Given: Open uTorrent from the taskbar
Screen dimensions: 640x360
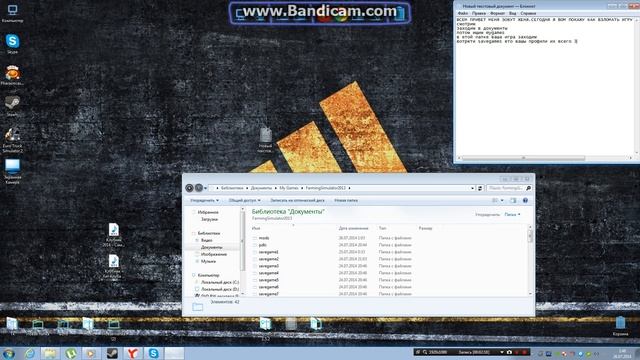Looking at the screenshot, I should pos(71,353).
